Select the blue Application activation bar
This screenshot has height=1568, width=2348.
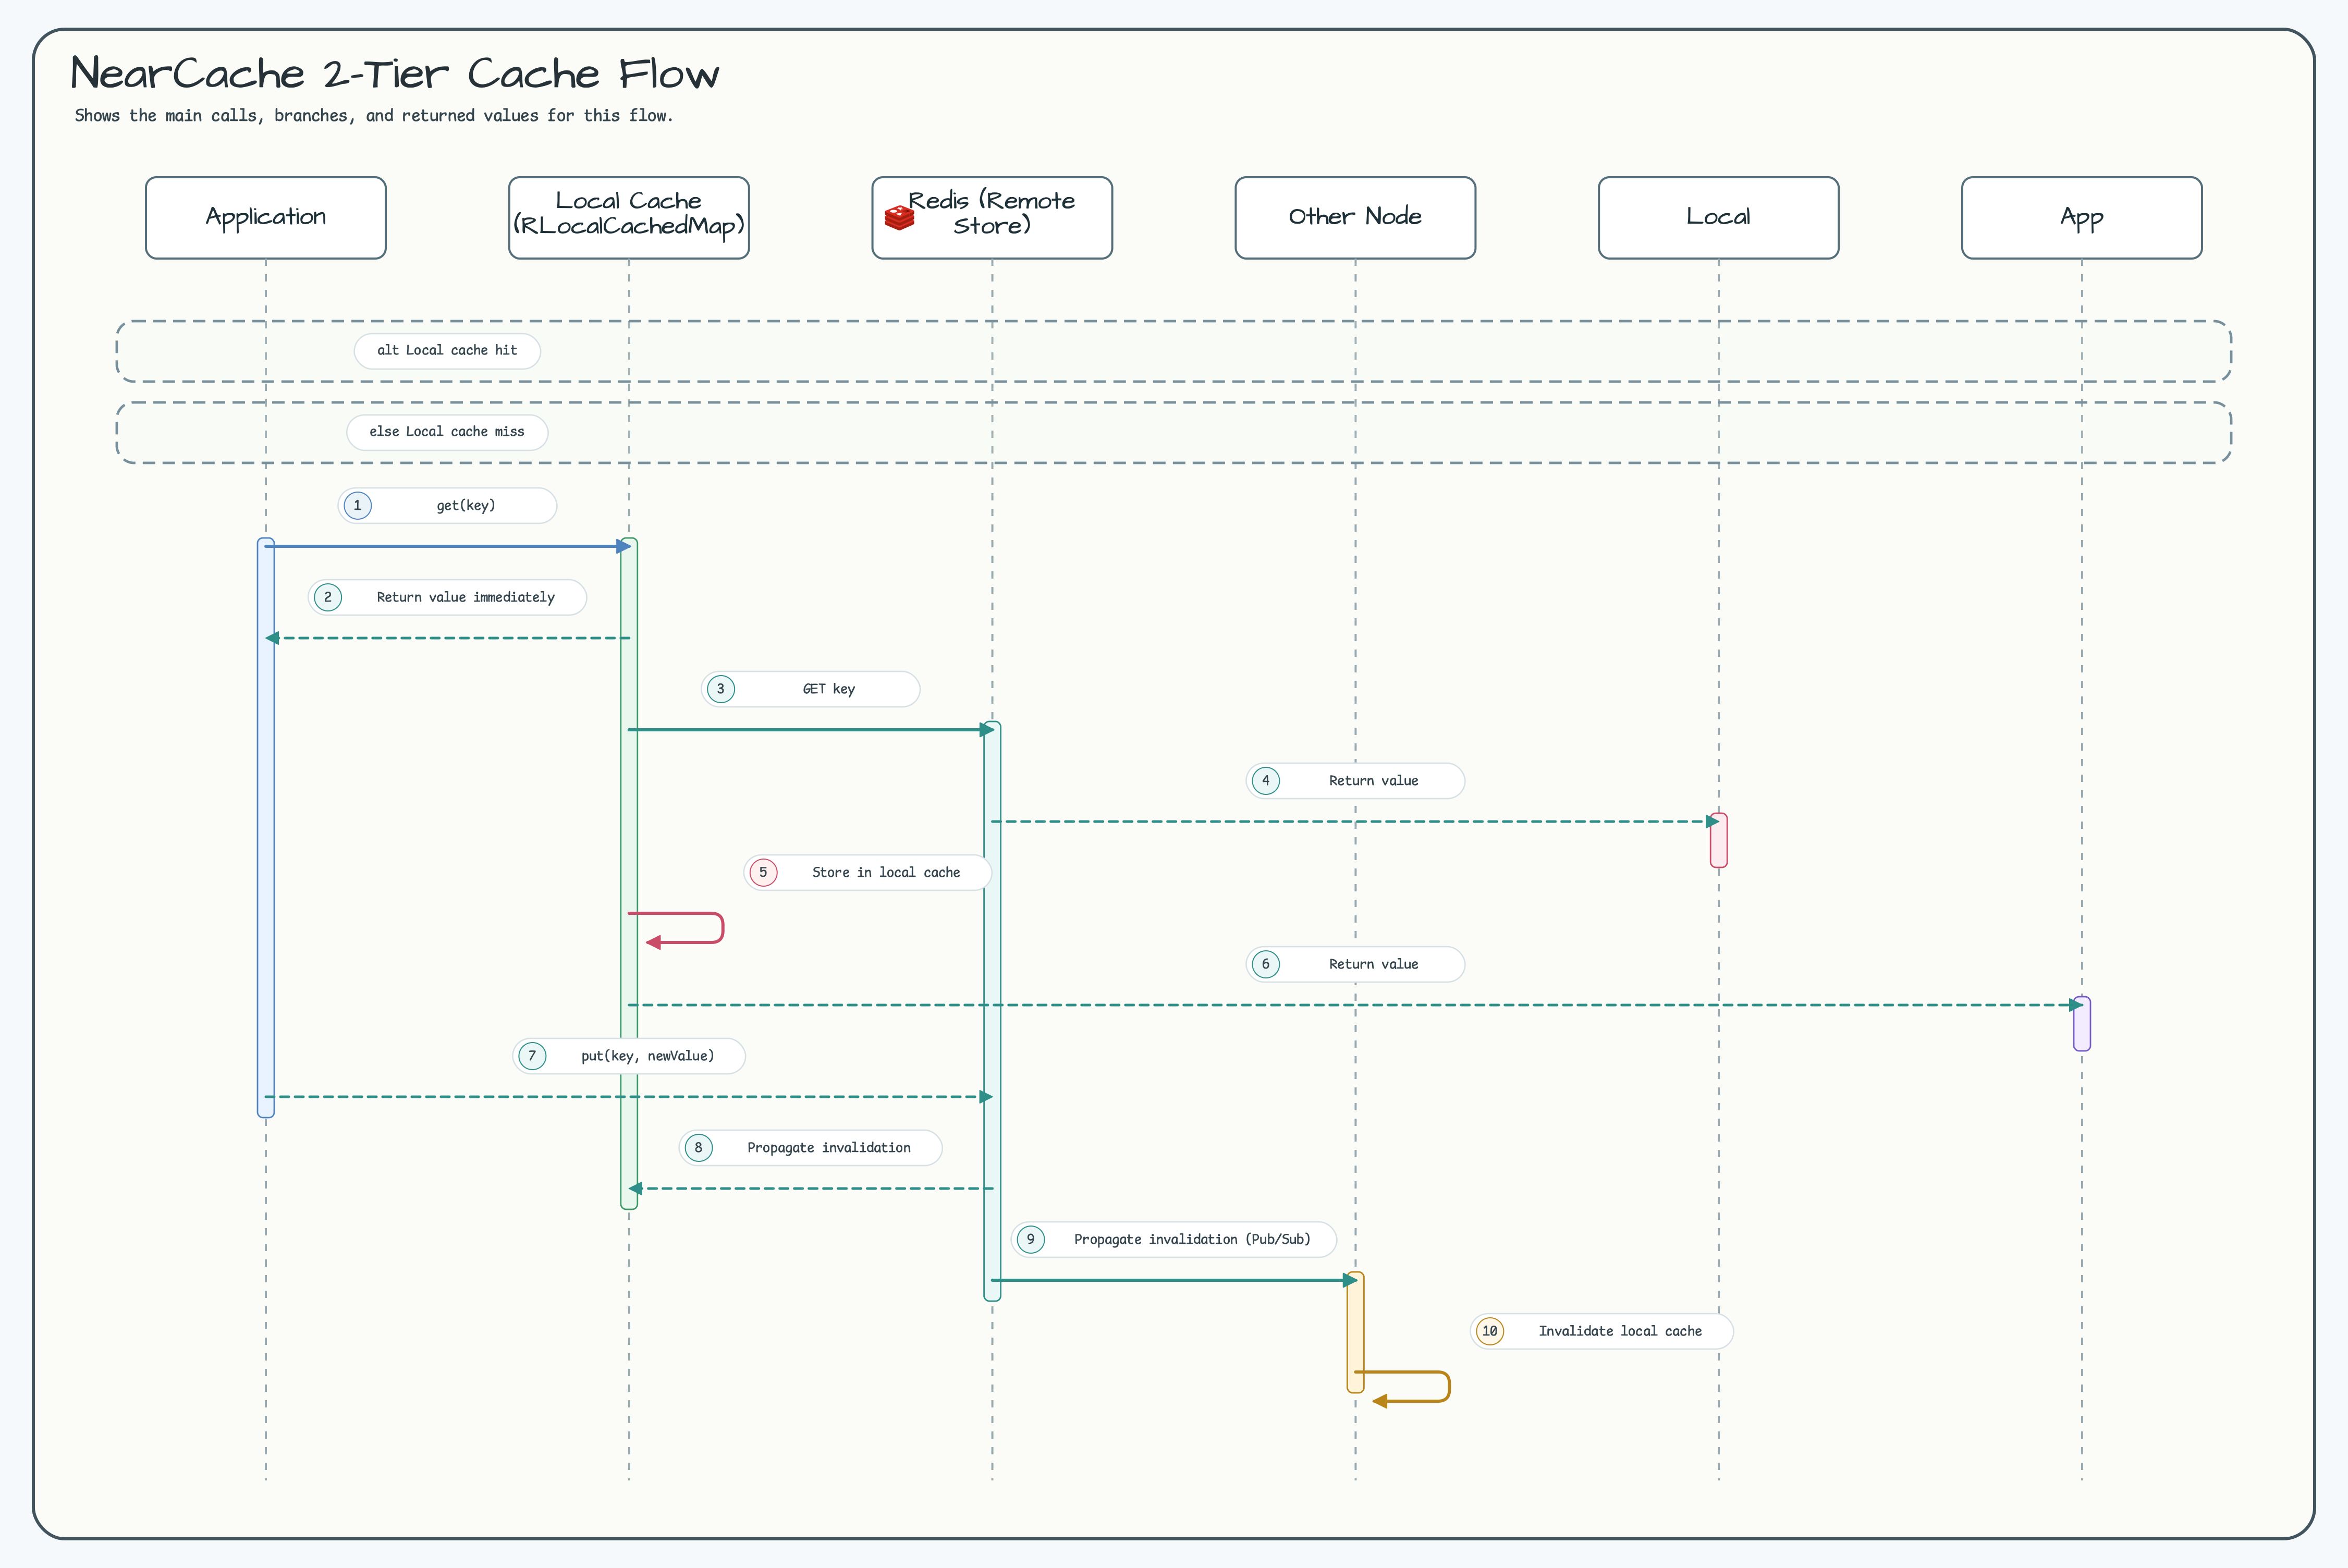266,828
